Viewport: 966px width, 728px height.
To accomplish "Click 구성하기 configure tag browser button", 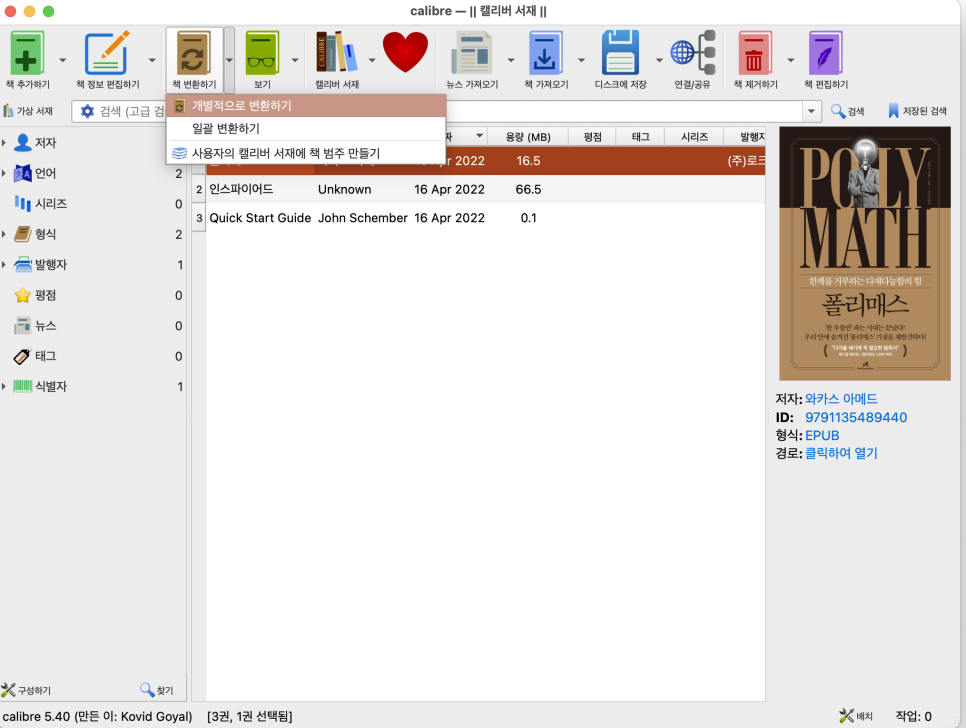I will 26,690.
